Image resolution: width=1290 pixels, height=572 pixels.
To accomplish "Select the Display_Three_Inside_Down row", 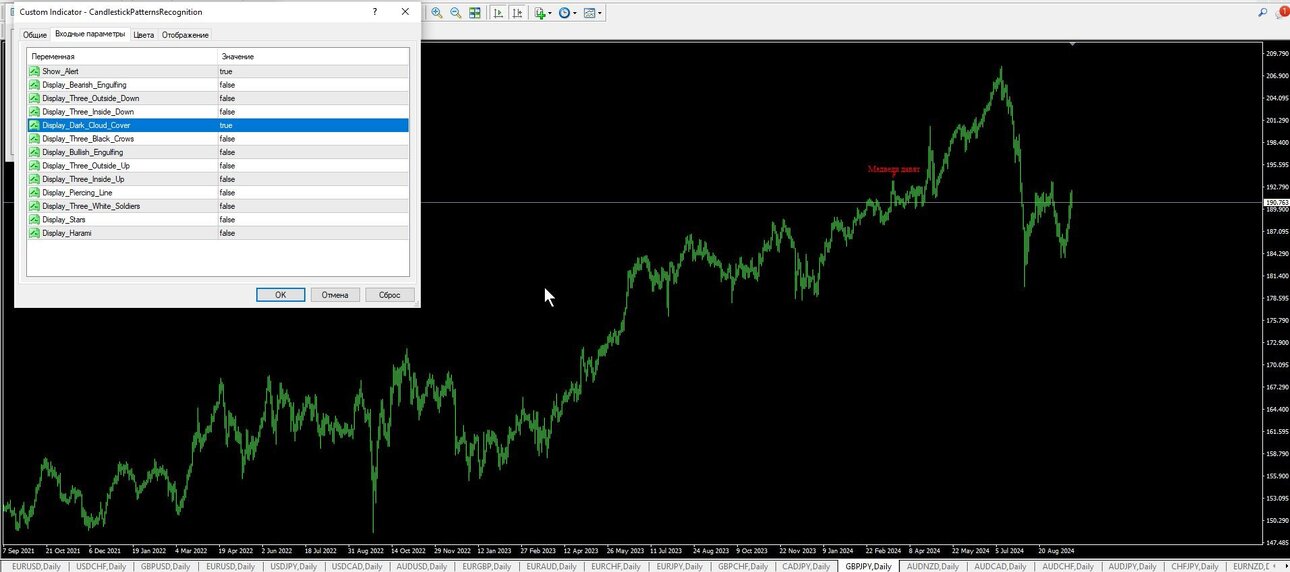I will click(218, 112).
